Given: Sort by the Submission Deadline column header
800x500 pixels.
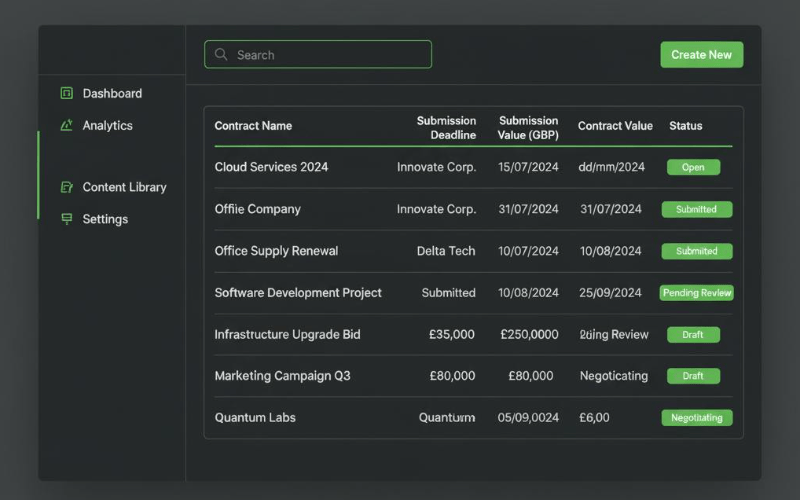Looking at the screenshot, I should [446, 128].
